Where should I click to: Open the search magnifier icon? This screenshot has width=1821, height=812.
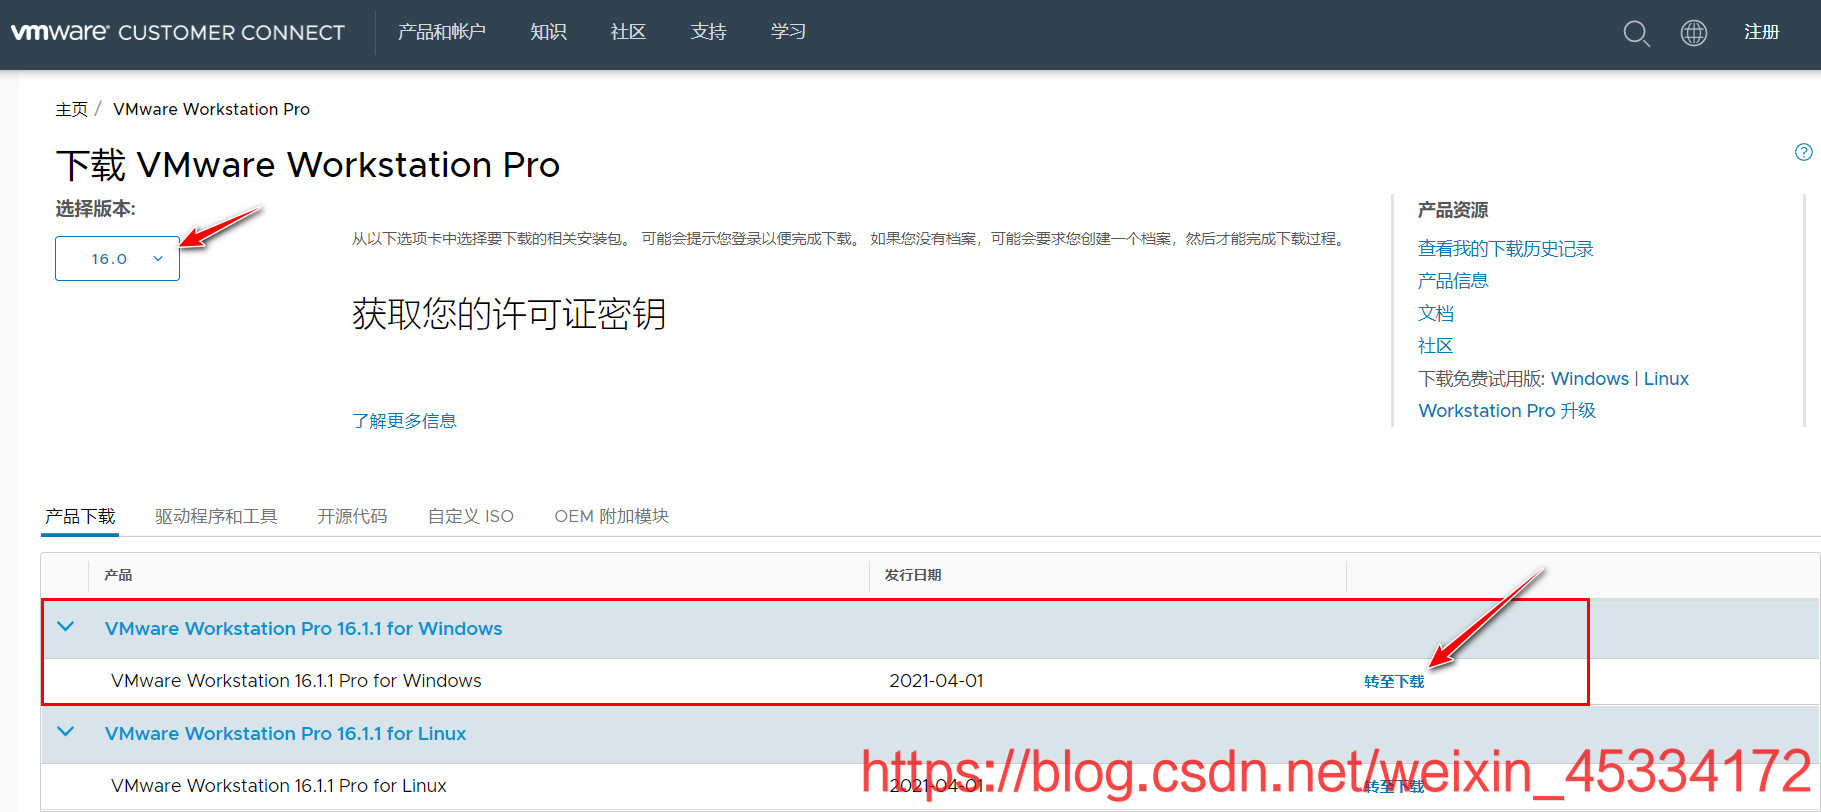(x=1636, y=33)
